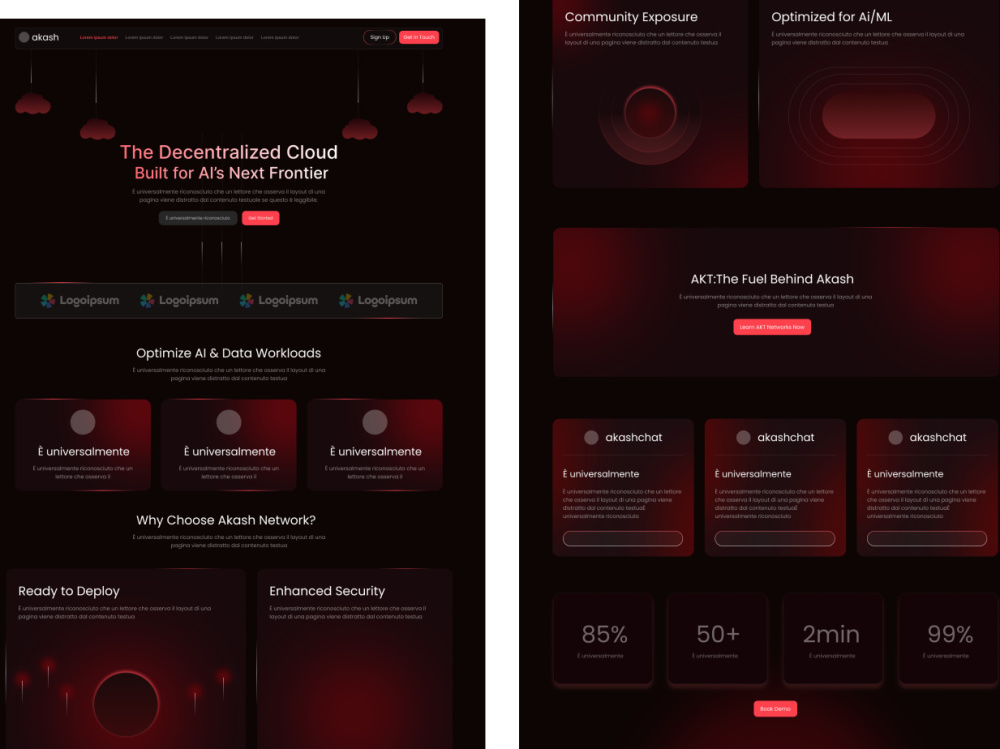
Task: Select 'The Decentralized Cloud' headline text
Action: pos(229,152)
